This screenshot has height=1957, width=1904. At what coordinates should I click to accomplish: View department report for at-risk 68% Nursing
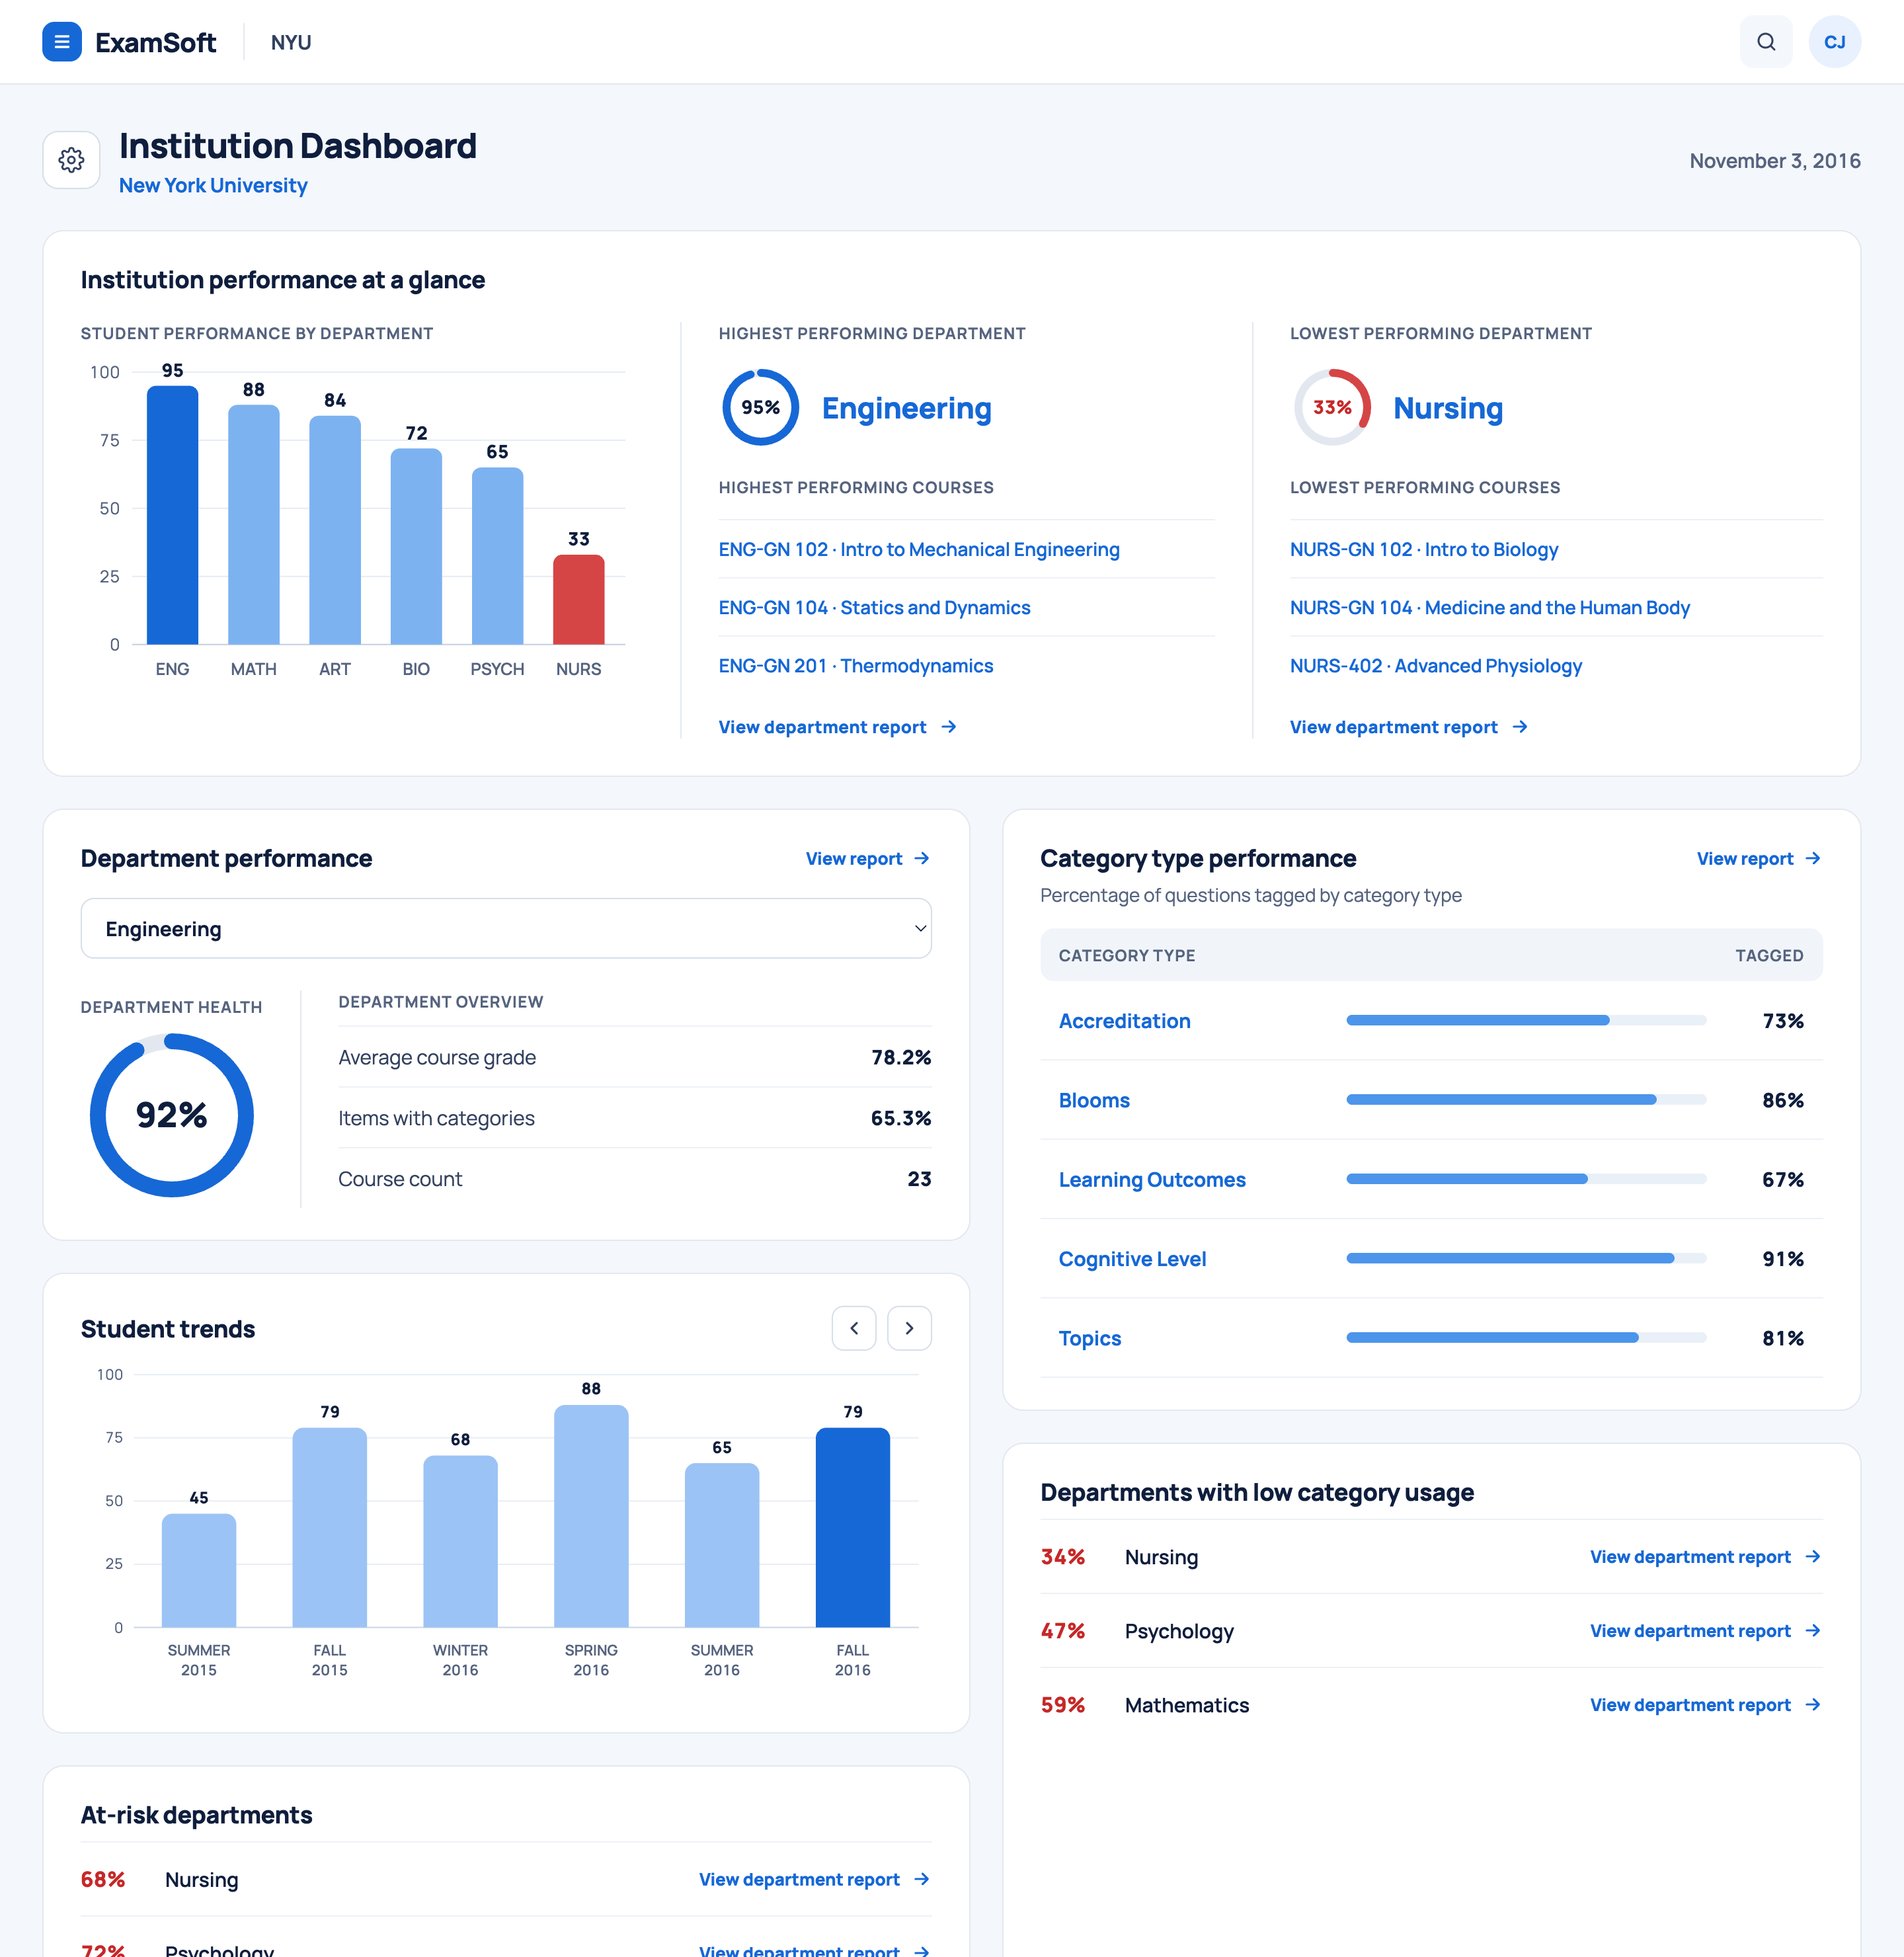815,1880
